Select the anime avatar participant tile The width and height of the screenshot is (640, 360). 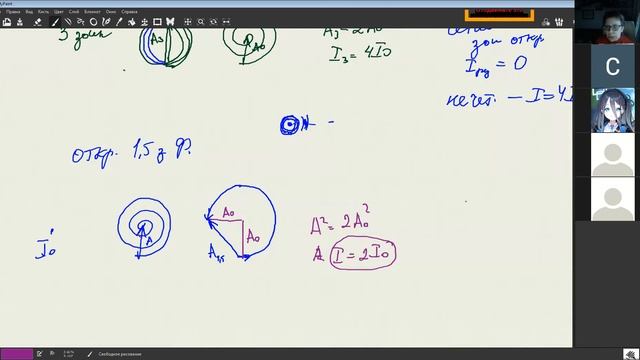(x=613, y=110)
